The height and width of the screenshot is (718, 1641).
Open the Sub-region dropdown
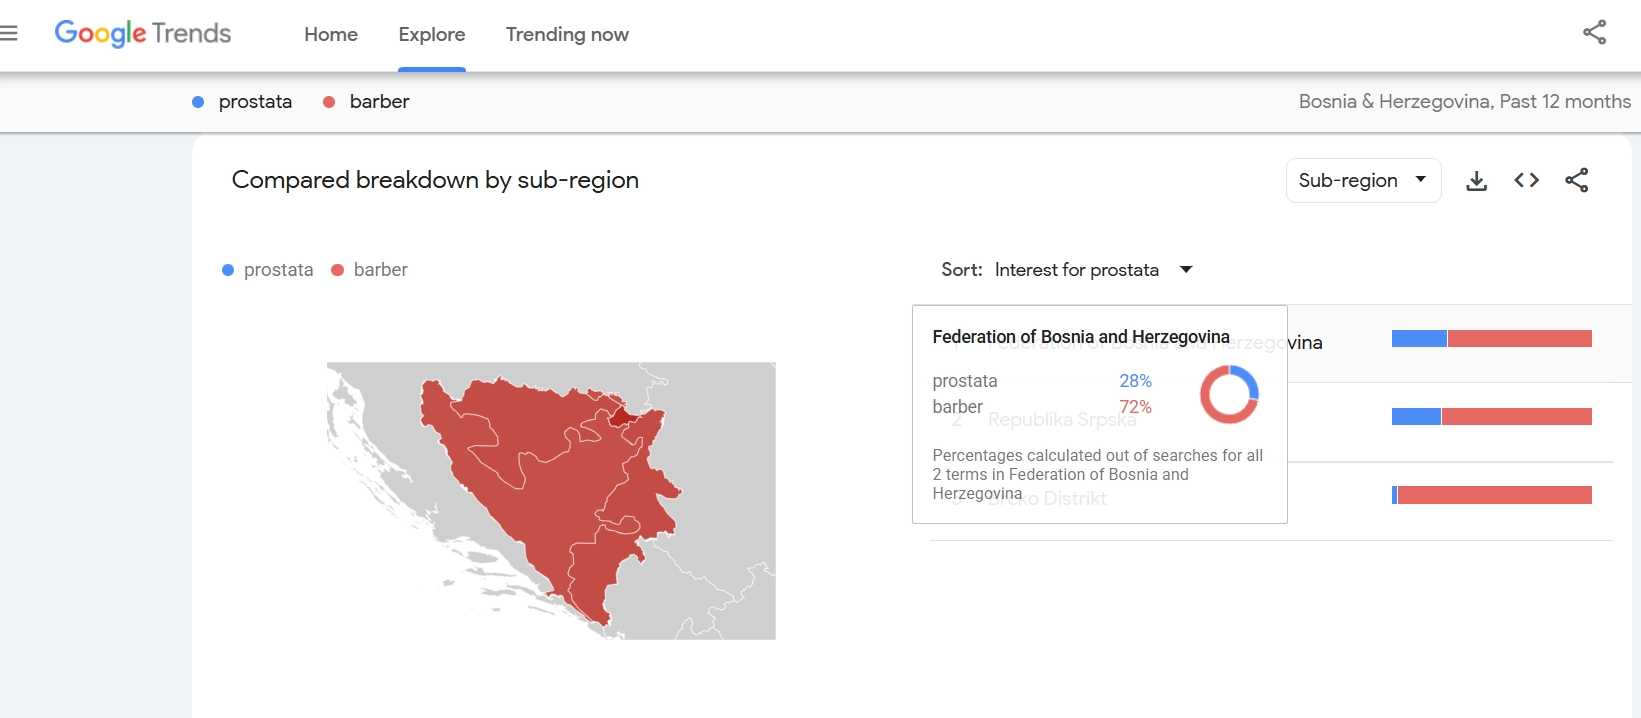pos(1362,180)
